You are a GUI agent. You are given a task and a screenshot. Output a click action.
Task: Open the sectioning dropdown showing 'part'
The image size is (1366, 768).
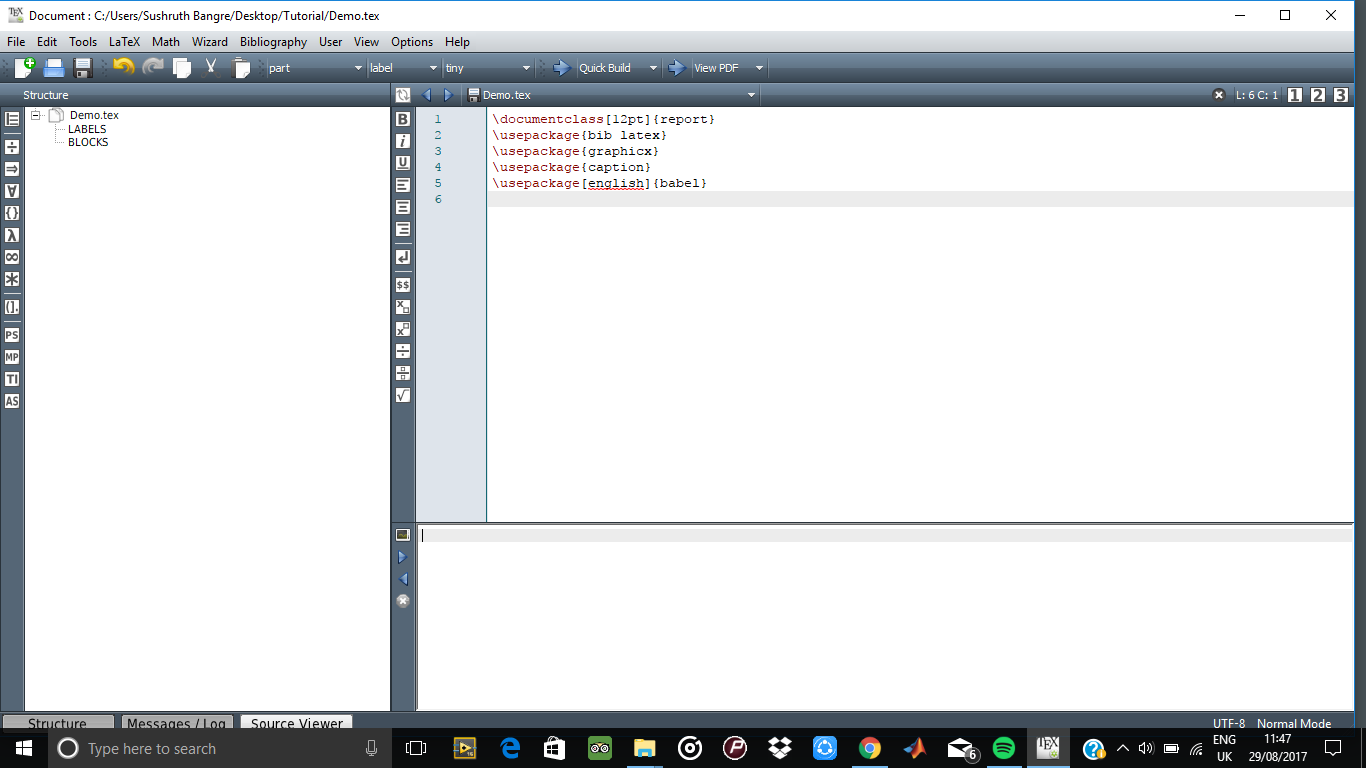(x=315, y=68)
